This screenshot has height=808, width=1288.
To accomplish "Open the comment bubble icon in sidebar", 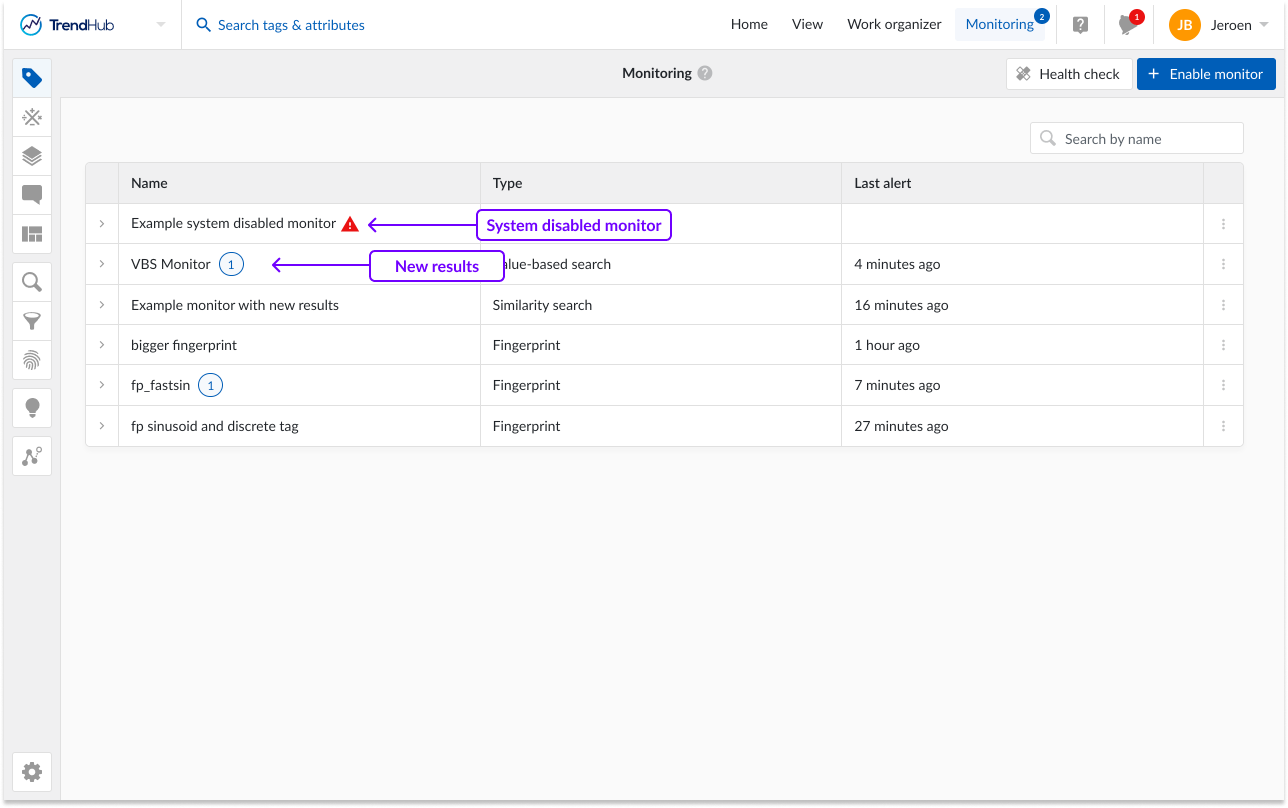I will coord(32,195).
